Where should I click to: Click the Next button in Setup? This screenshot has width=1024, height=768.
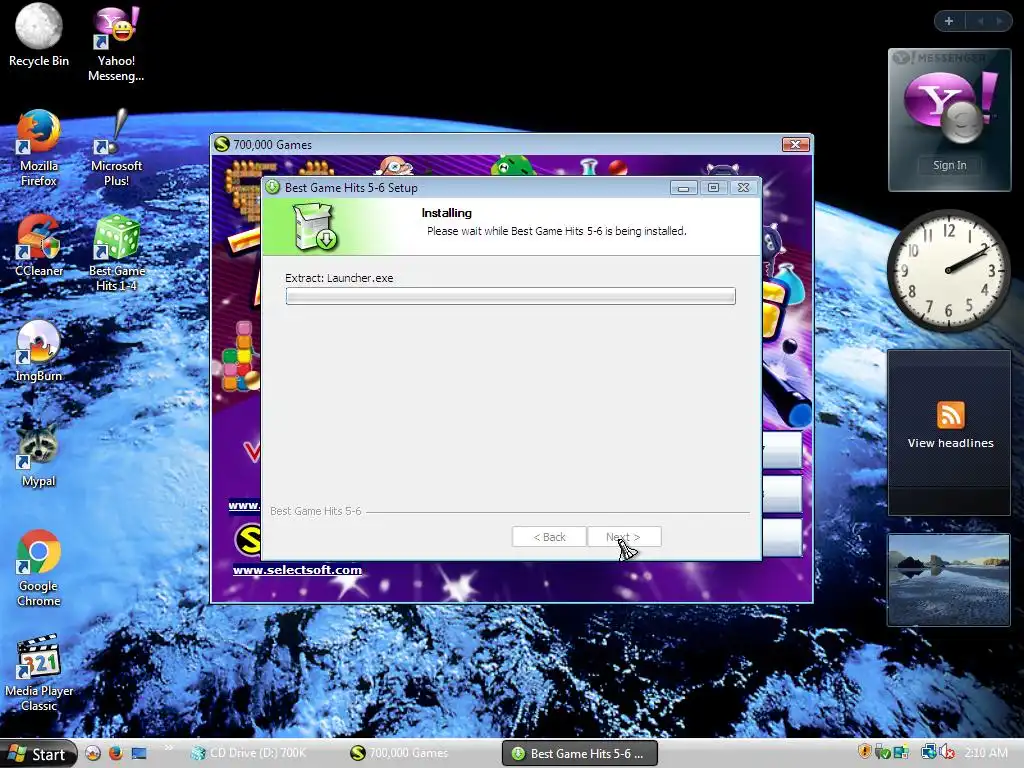(x=624, y=537)
